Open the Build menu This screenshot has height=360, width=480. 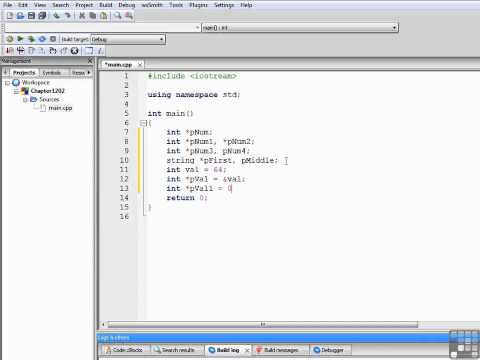click(106, 5)
